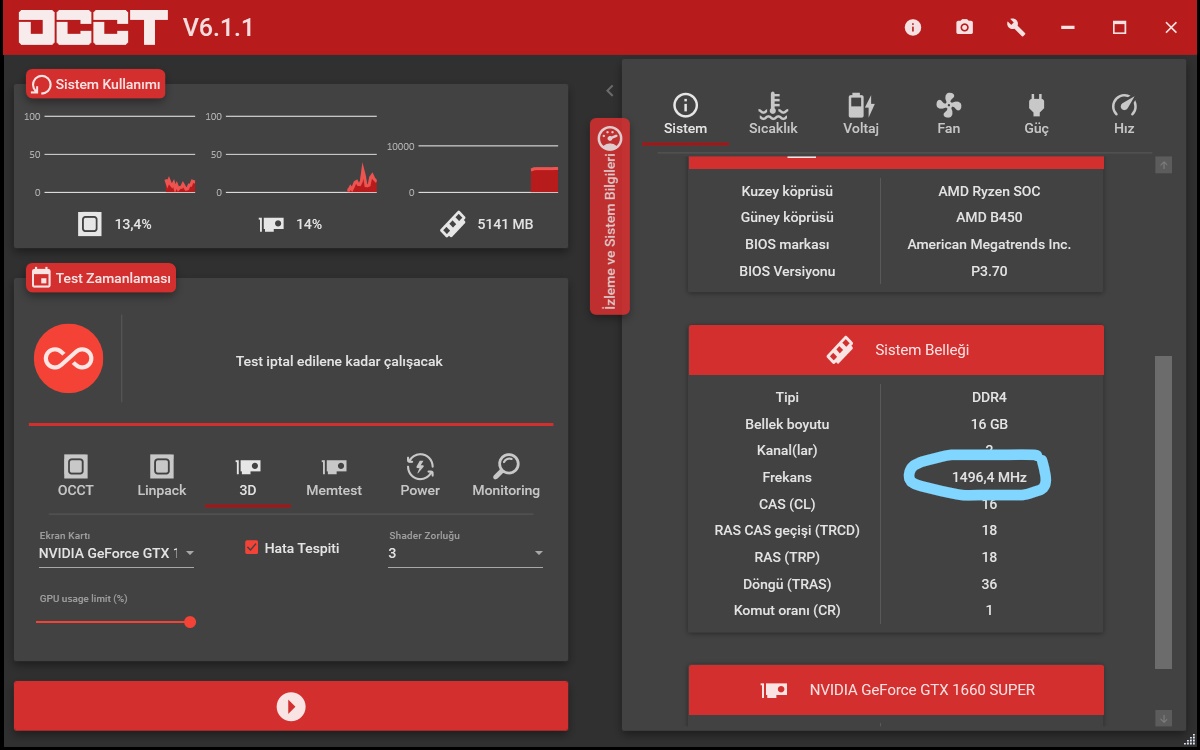Click the İzleme ve Sistem Bilgileri tab
This screenshot has height=750, width=1200.
tap(610, 216)
